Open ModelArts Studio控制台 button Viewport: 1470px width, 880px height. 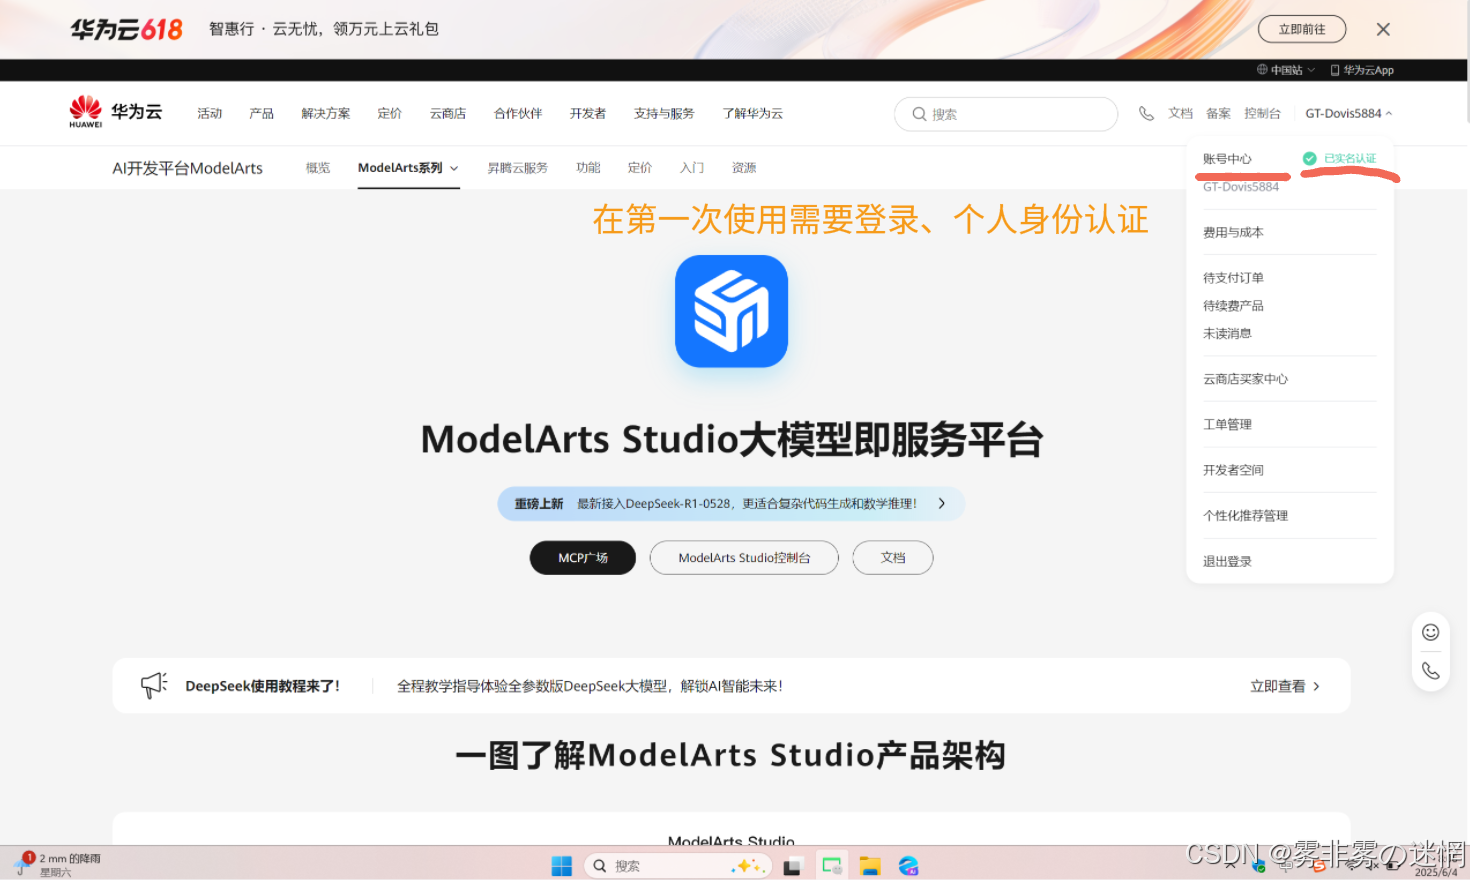click(x=744, y=558)
